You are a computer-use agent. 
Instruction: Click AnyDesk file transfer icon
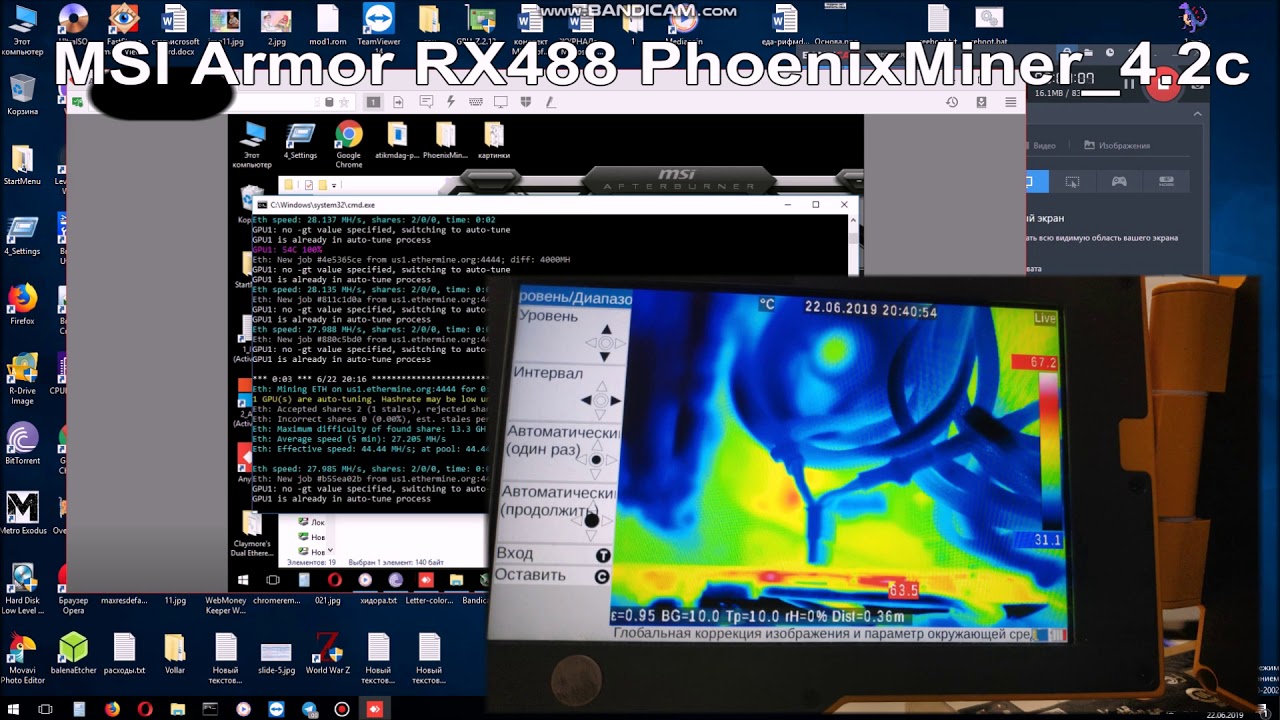pos(398,102)
